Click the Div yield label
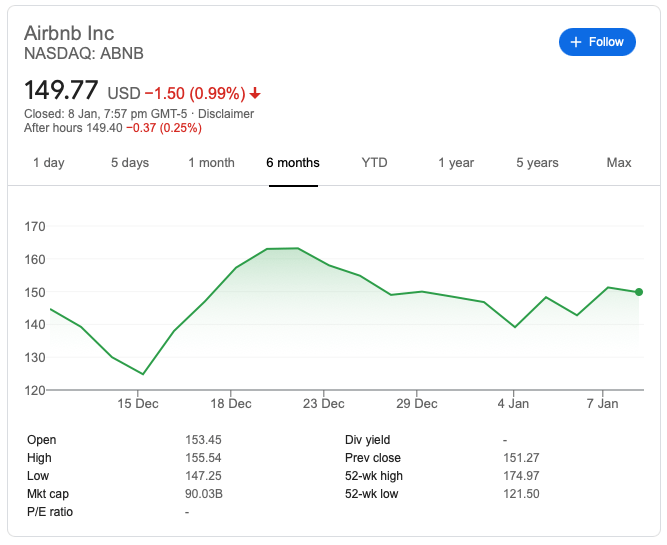Image resolution: width=667 pixels, height=545 pixels. [368, 440]
